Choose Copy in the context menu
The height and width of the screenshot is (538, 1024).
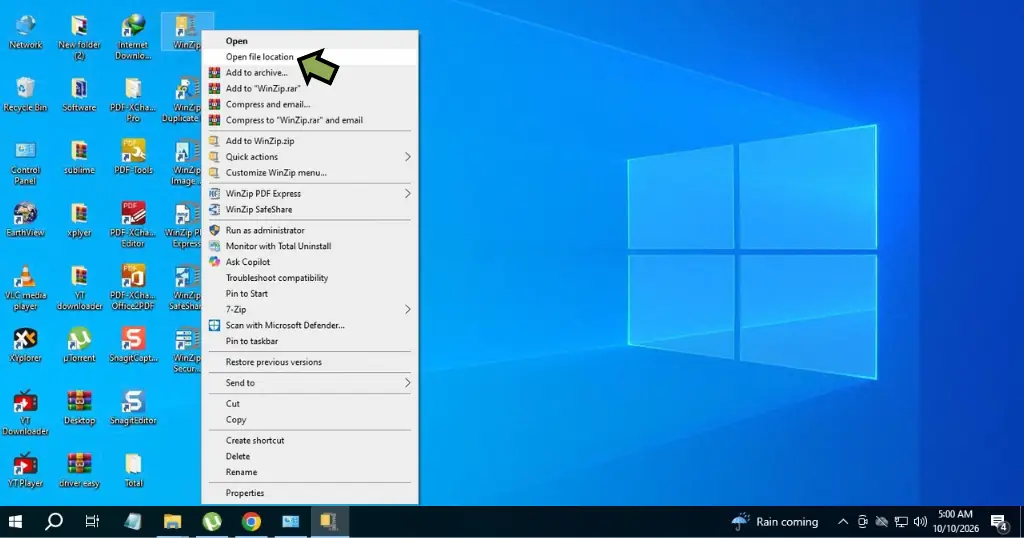pos(310,420)
